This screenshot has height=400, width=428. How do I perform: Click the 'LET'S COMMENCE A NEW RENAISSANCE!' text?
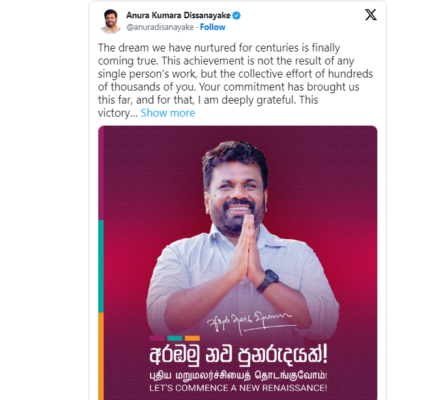pos(238,388)
